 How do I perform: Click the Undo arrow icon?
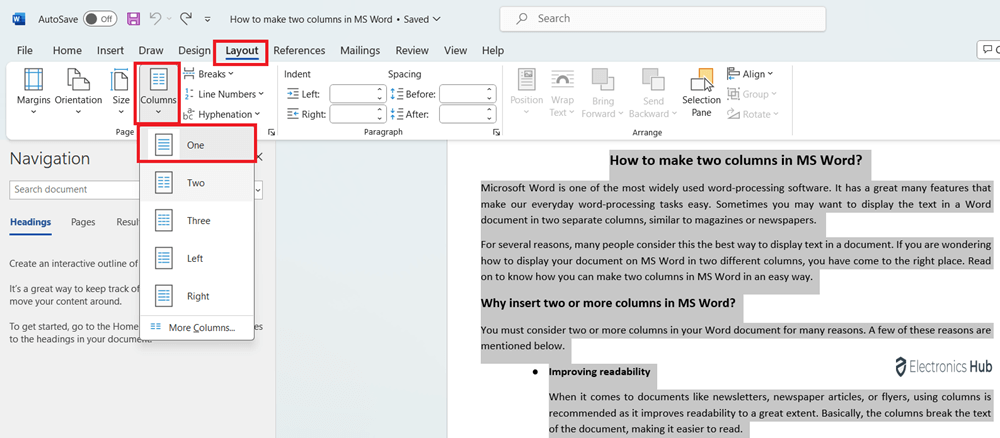coord(155,19)
